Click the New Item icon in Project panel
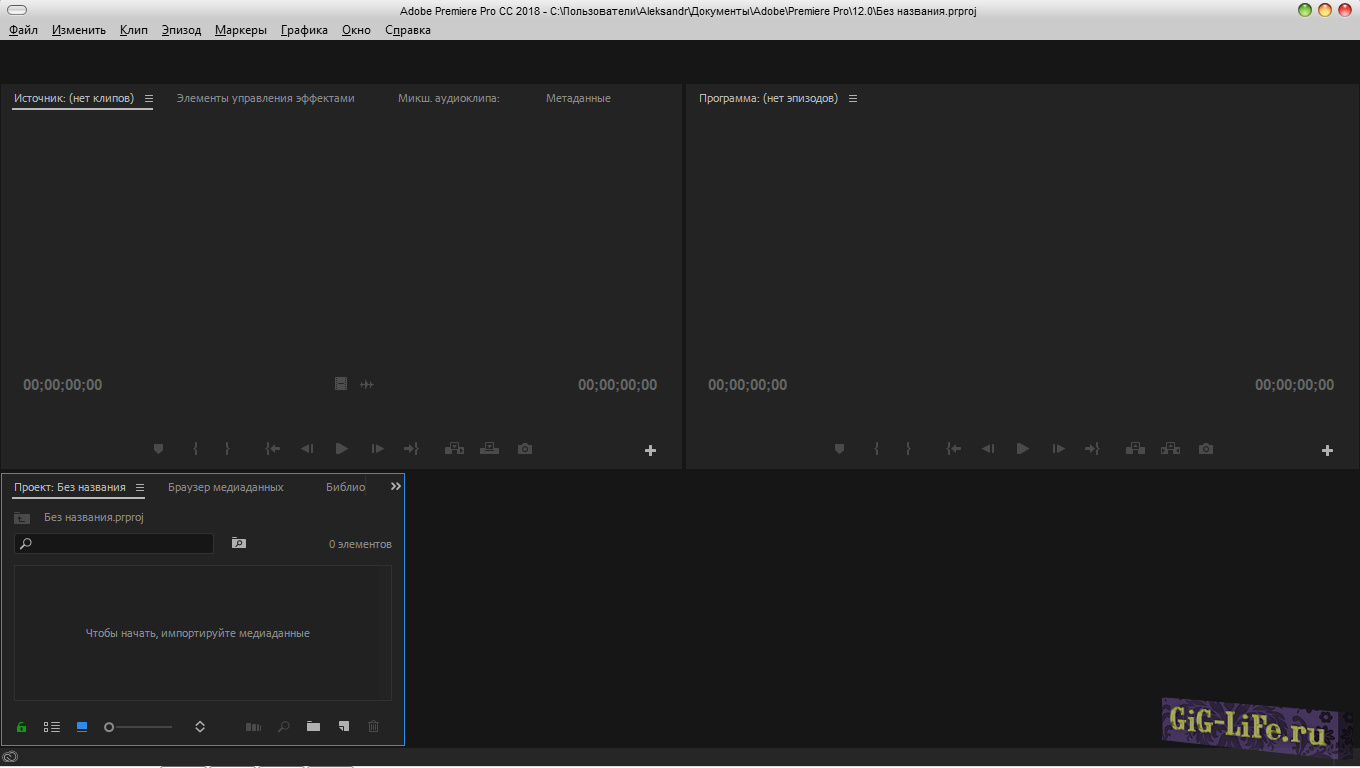 click(343, 727)
